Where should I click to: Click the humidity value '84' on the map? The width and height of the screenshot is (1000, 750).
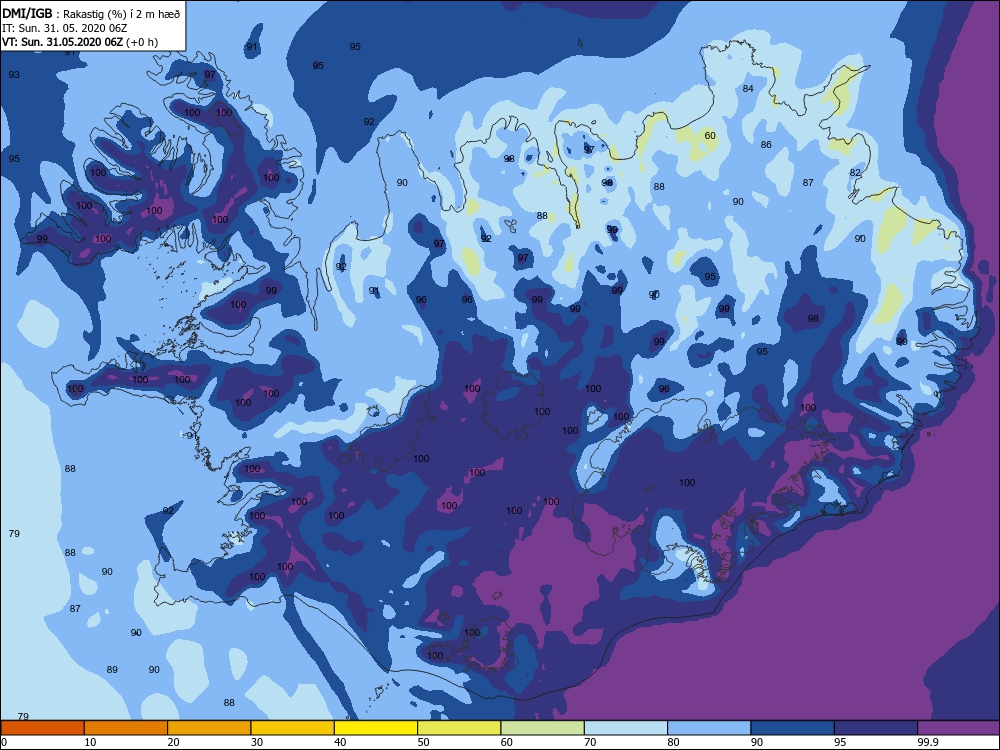748,89
